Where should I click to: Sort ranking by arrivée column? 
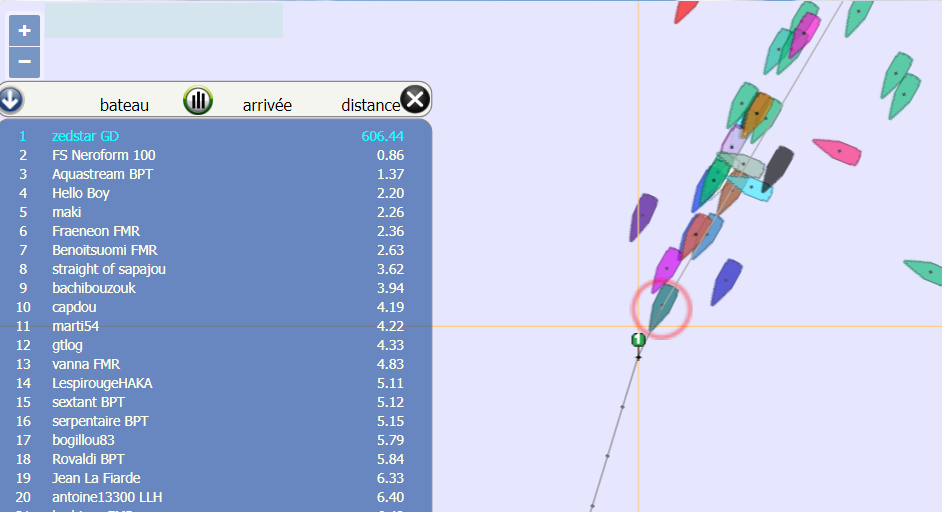tap(267, 105)
